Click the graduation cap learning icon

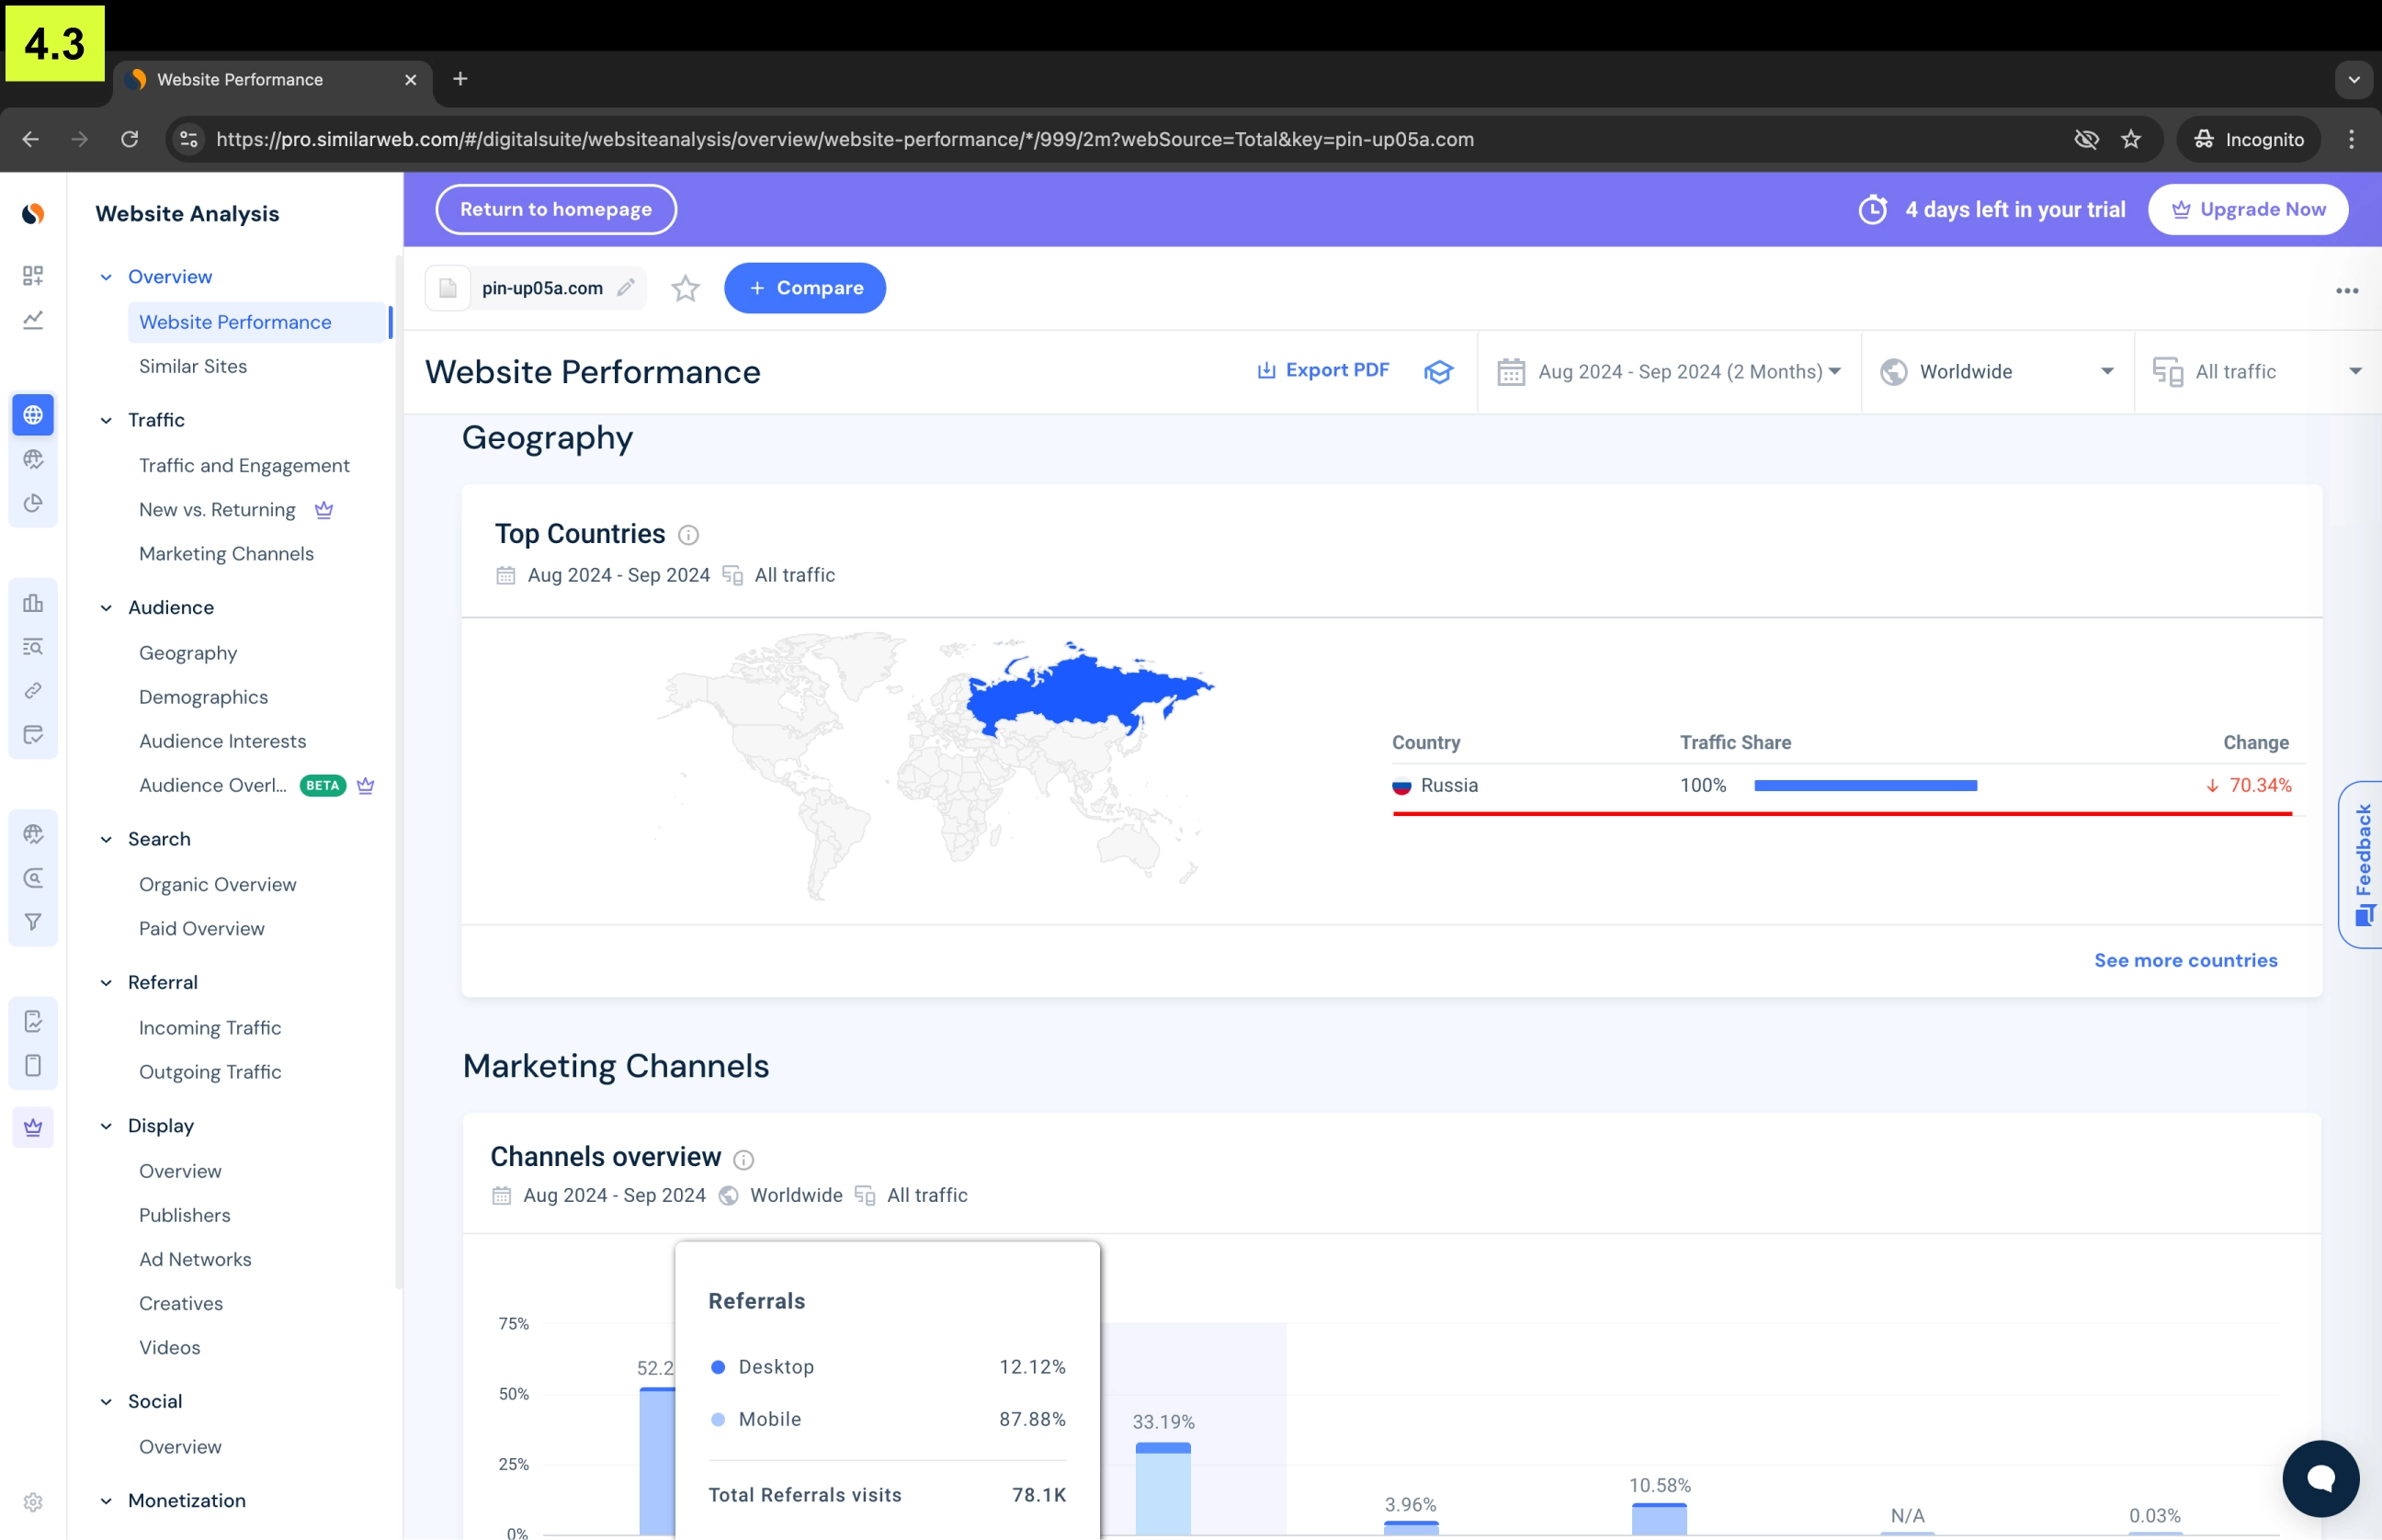click(x=1438, y=372)
